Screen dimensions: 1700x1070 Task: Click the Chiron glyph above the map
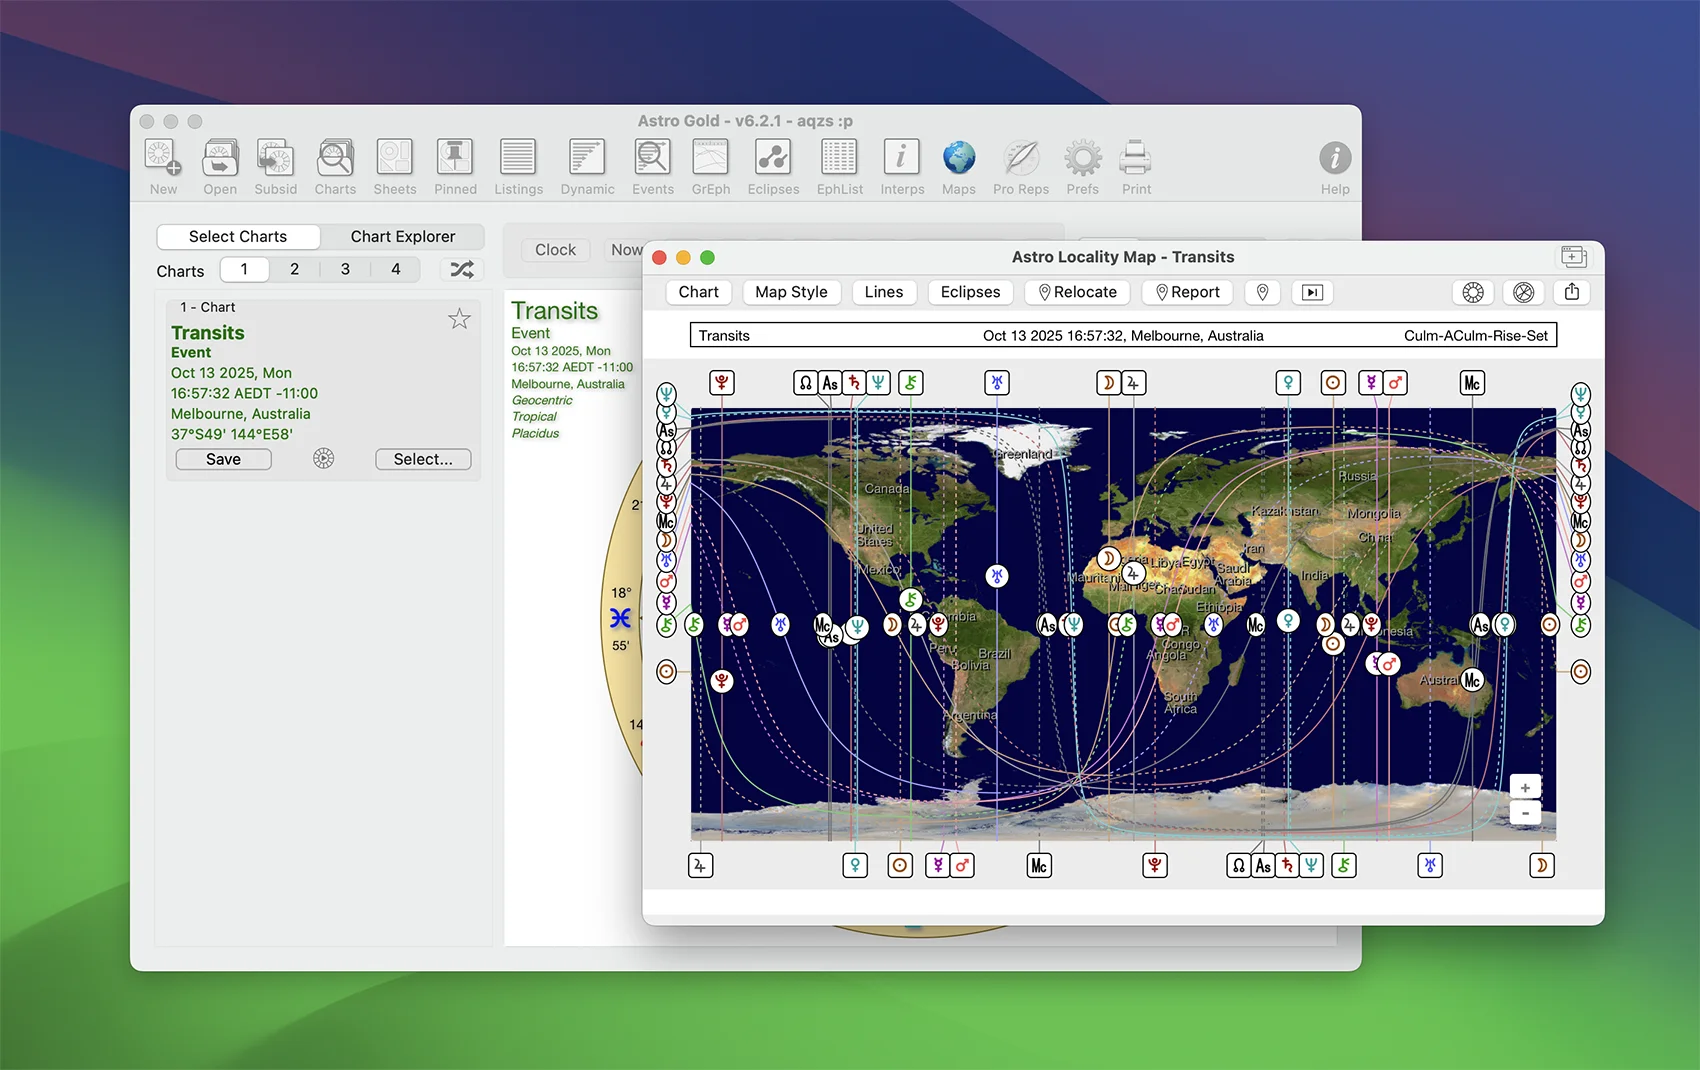pyautogui.click(x=910, y=382)
